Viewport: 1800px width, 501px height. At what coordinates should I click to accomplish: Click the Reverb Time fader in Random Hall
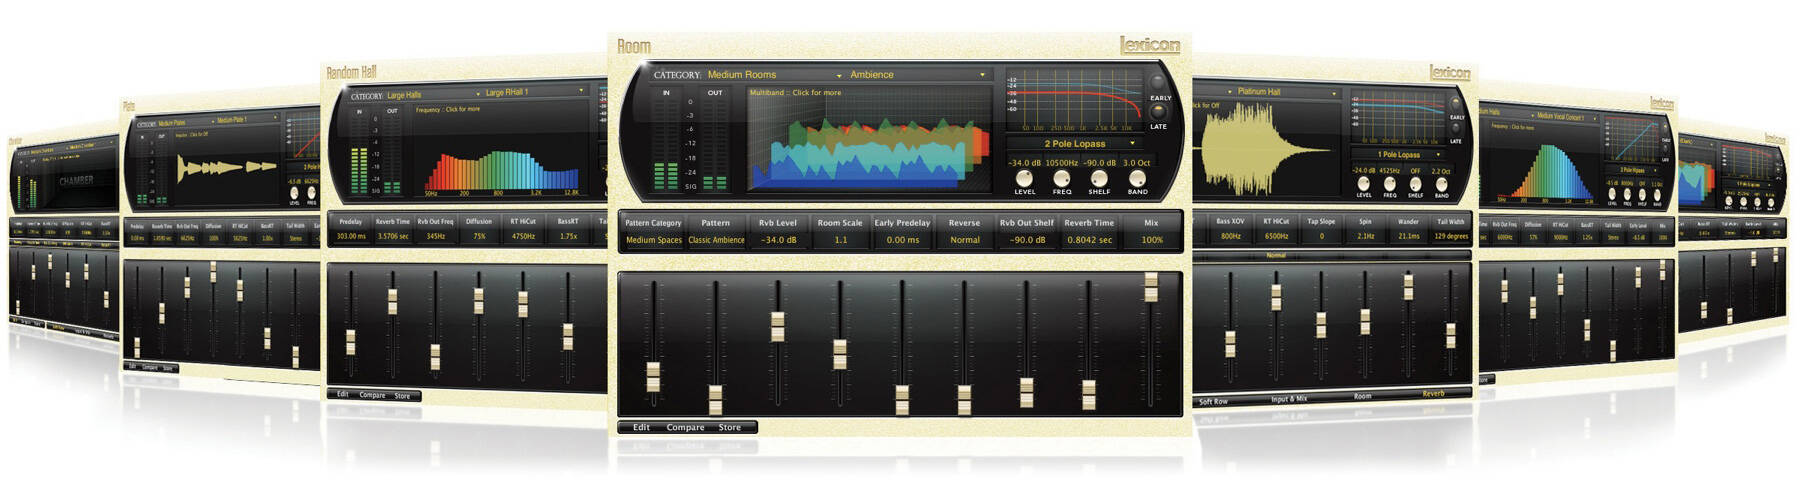point(392,303)
